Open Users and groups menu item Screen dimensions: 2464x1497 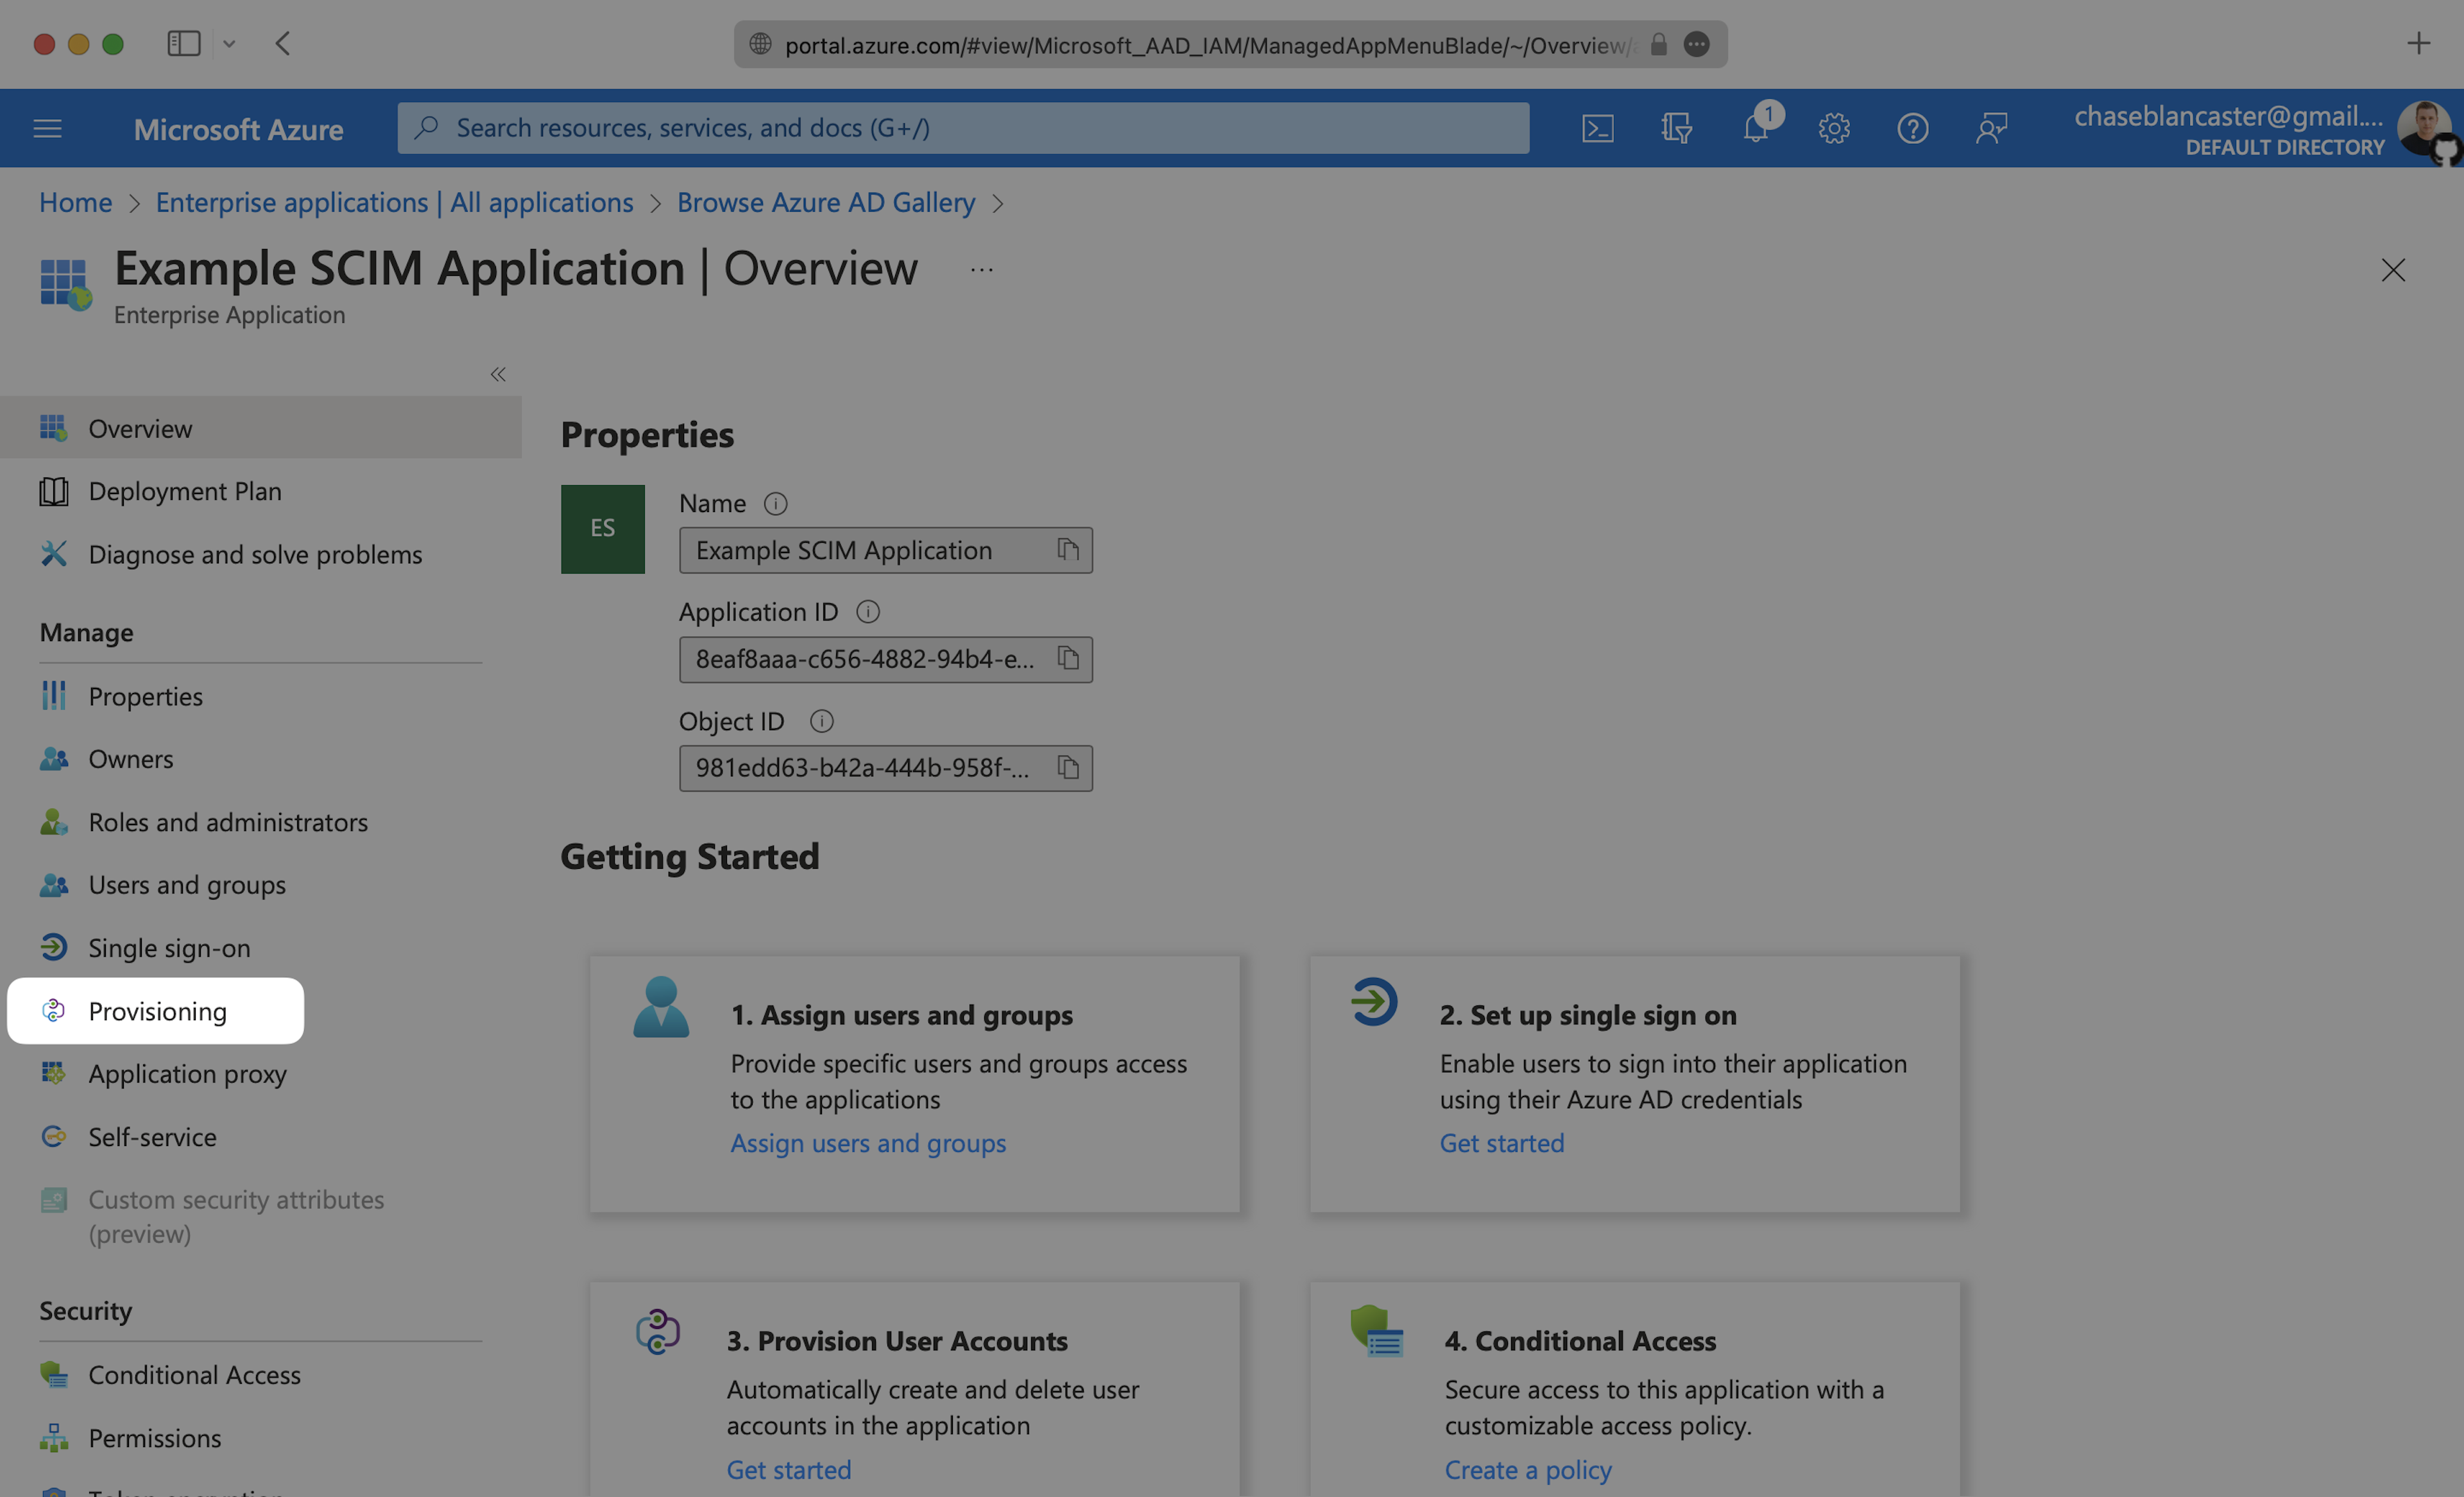187,885
